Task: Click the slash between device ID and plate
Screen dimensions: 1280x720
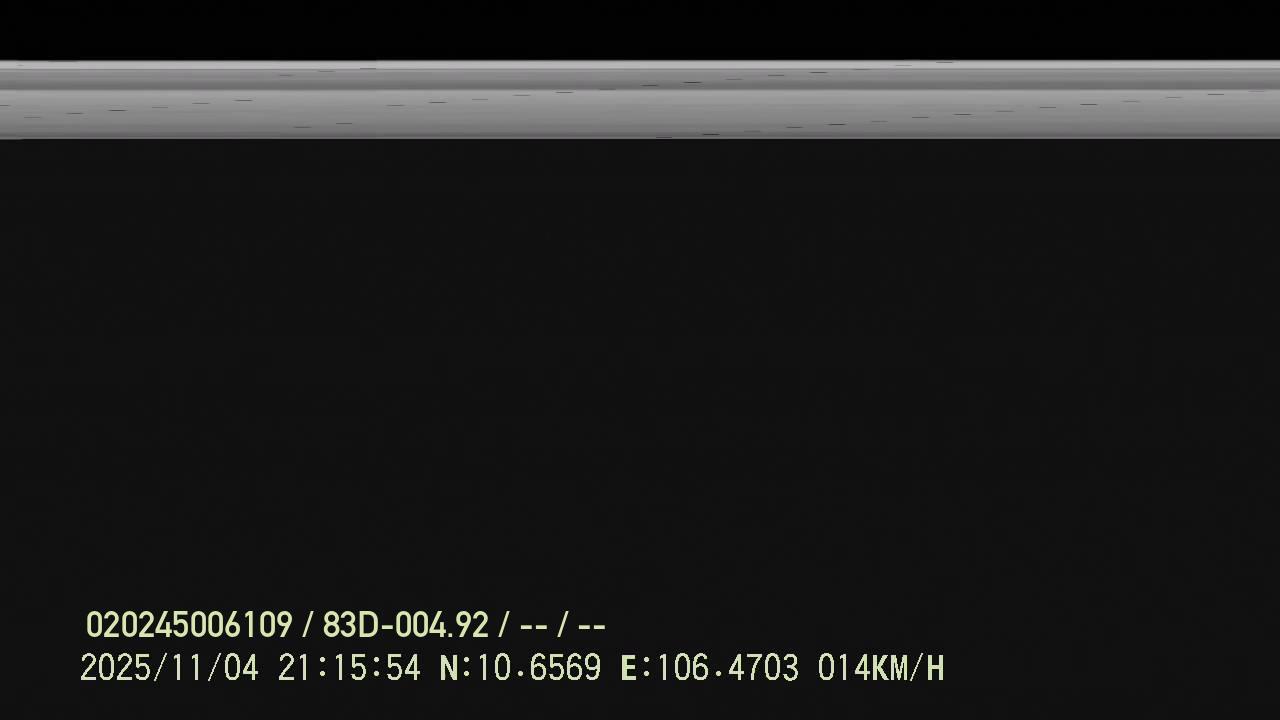Action: pos(307,626)
